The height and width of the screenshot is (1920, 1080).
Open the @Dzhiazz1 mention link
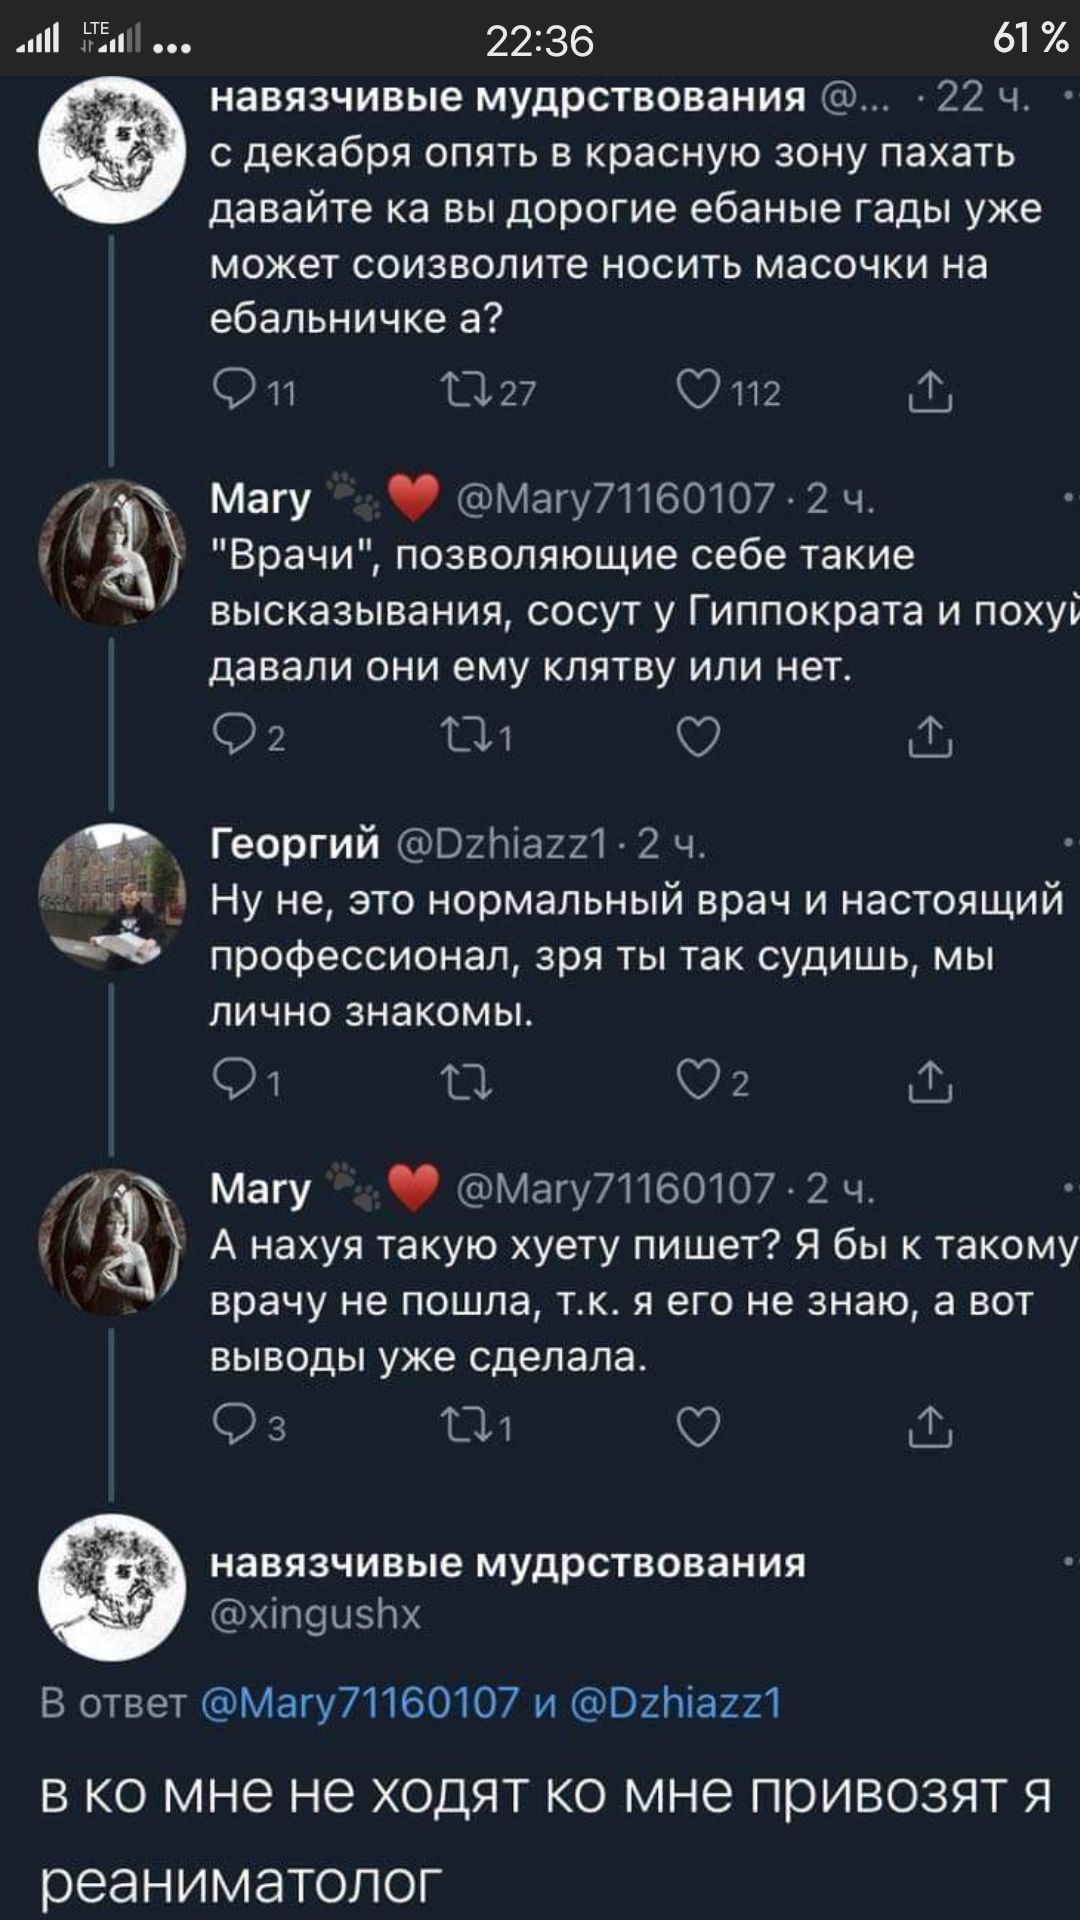point(676,1701)
